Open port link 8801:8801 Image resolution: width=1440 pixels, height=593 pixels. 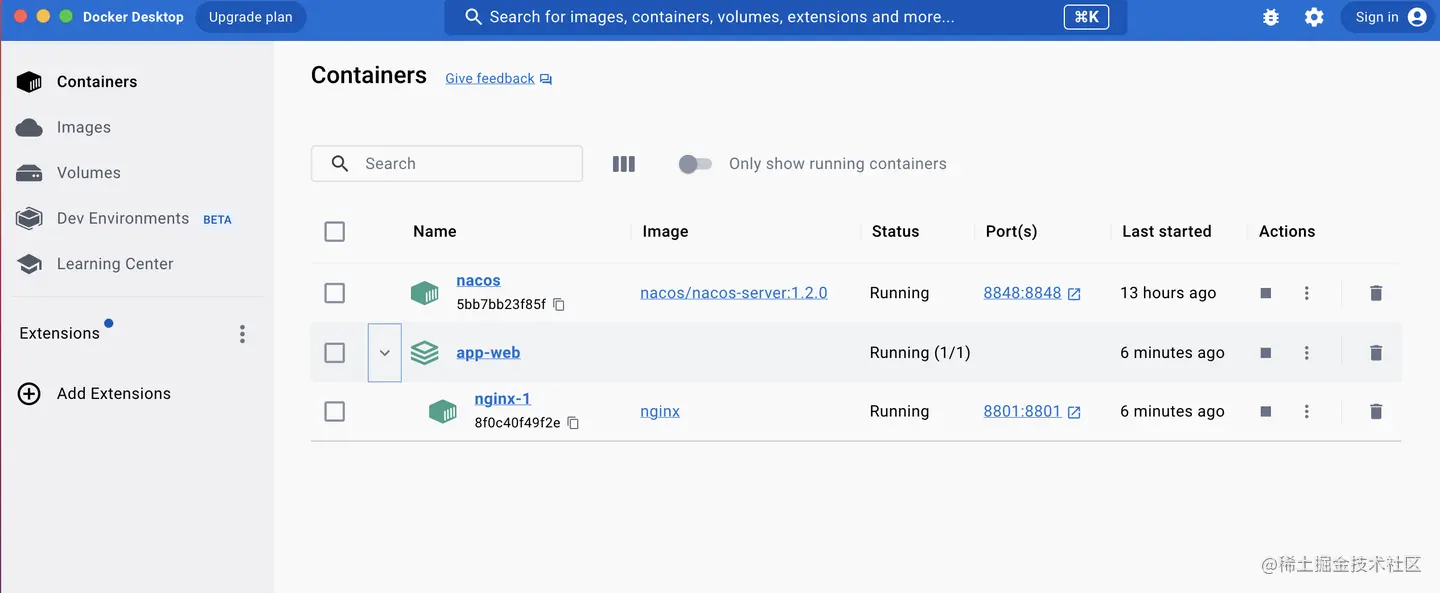tap(1022, 411)
